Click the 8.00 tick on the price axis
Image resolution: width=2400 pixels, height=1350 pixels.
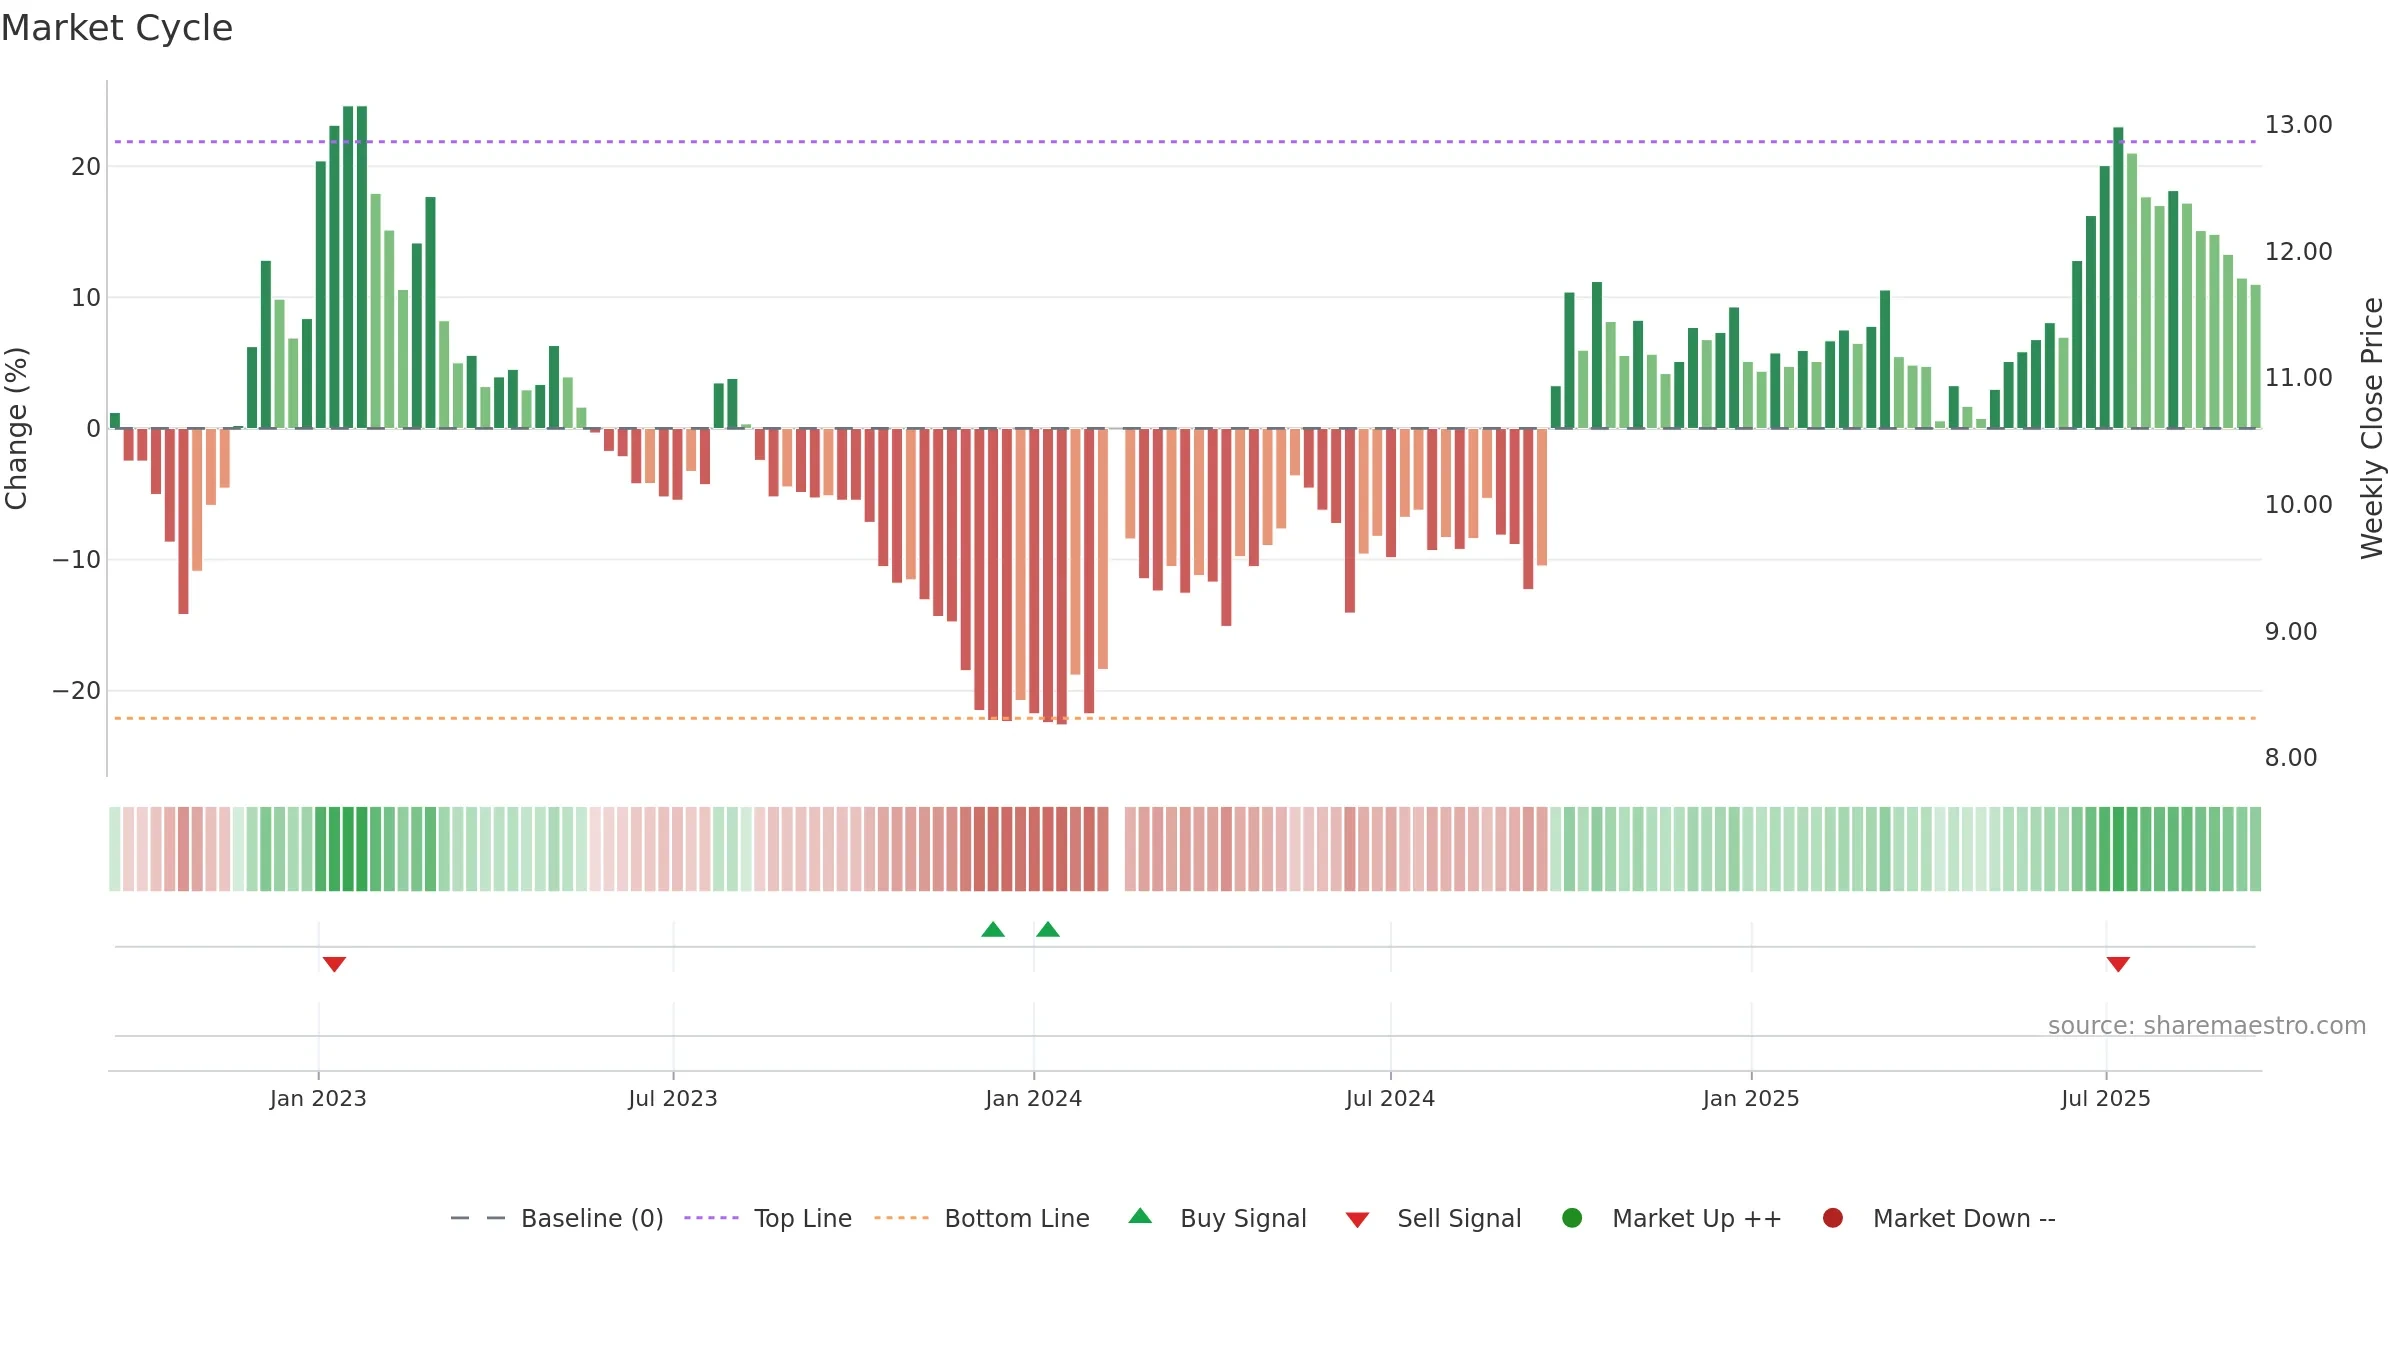pos(2290,758)
